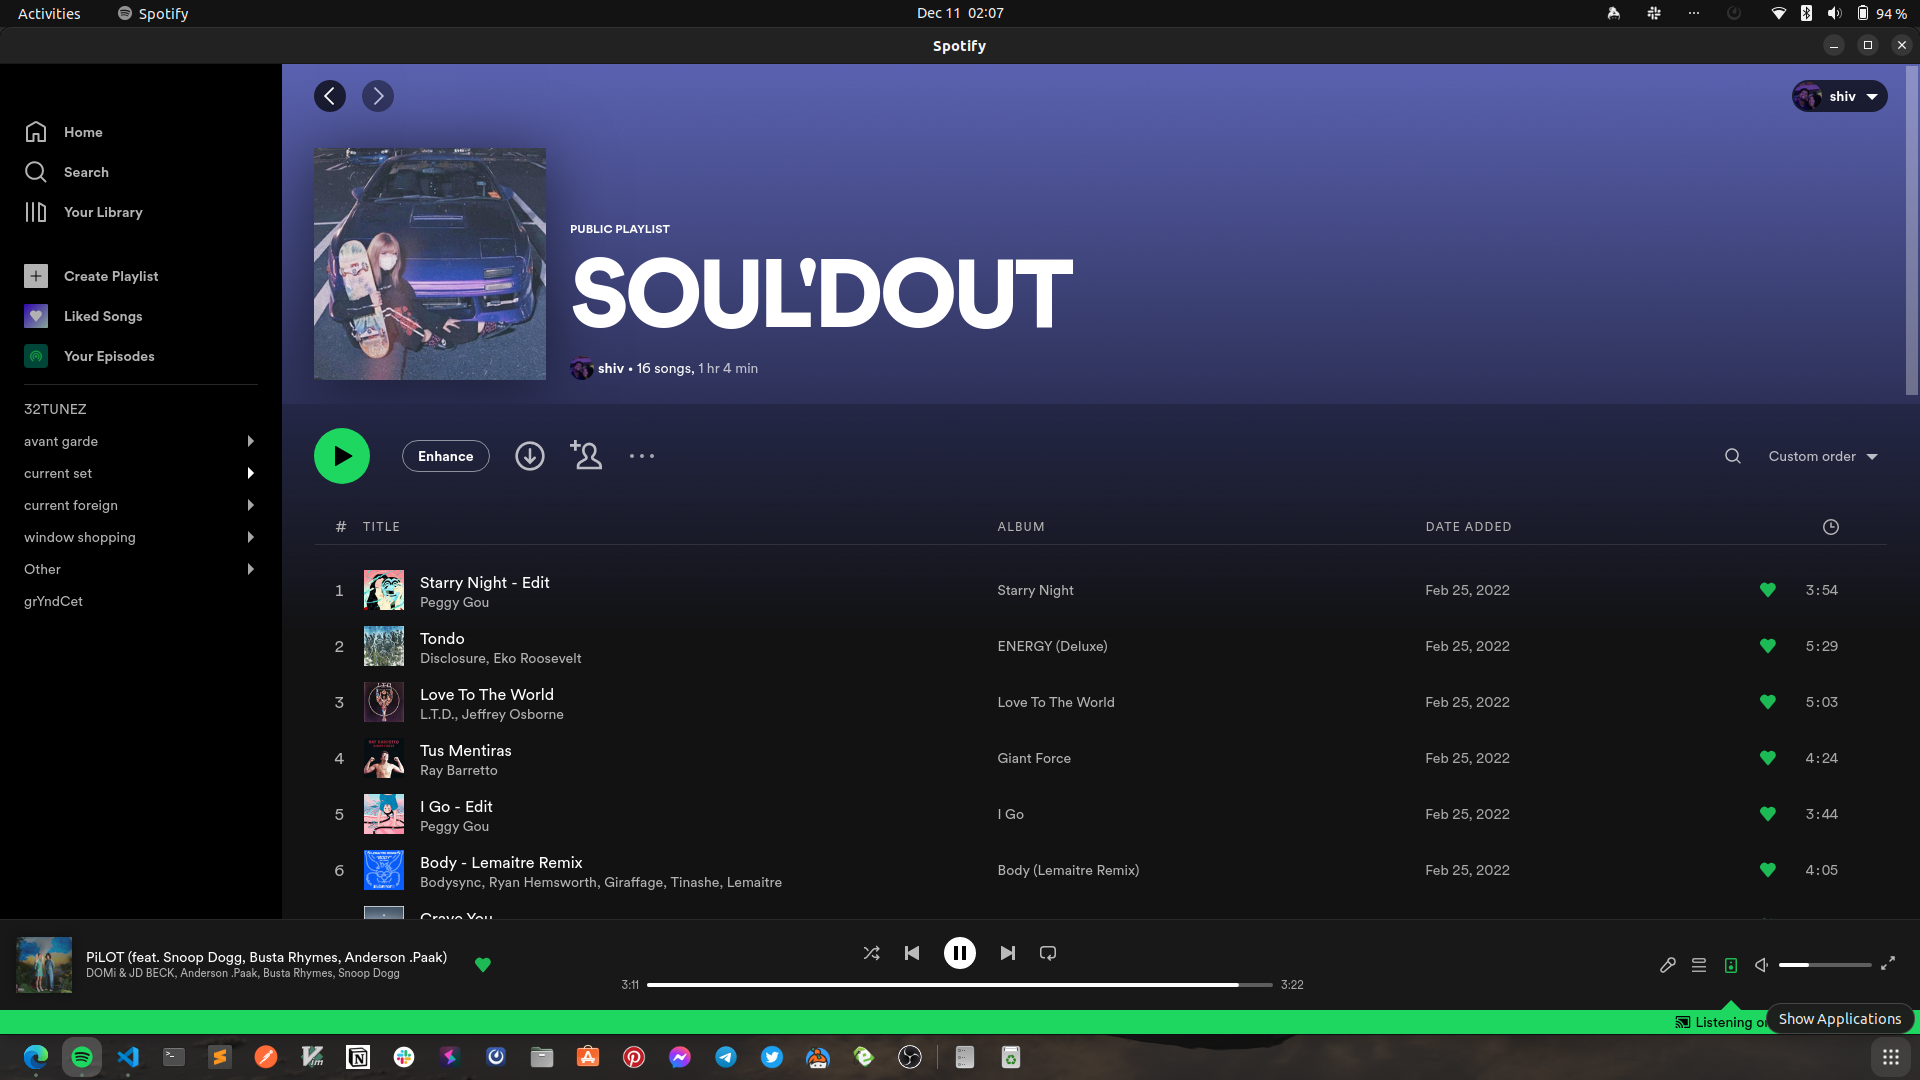Go back with the left arrow button
Screen dimensions: 1920x1080
click(x=330, y=96)
